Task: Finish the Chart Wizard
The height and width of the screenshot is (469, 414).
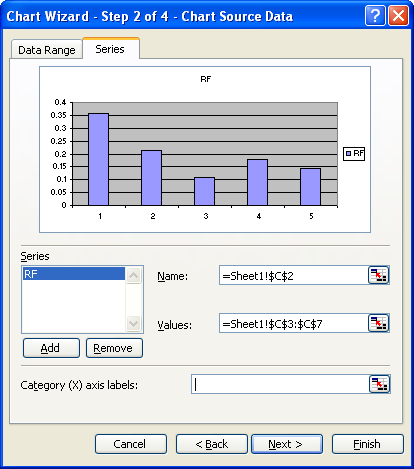Action: click(368, 444)
